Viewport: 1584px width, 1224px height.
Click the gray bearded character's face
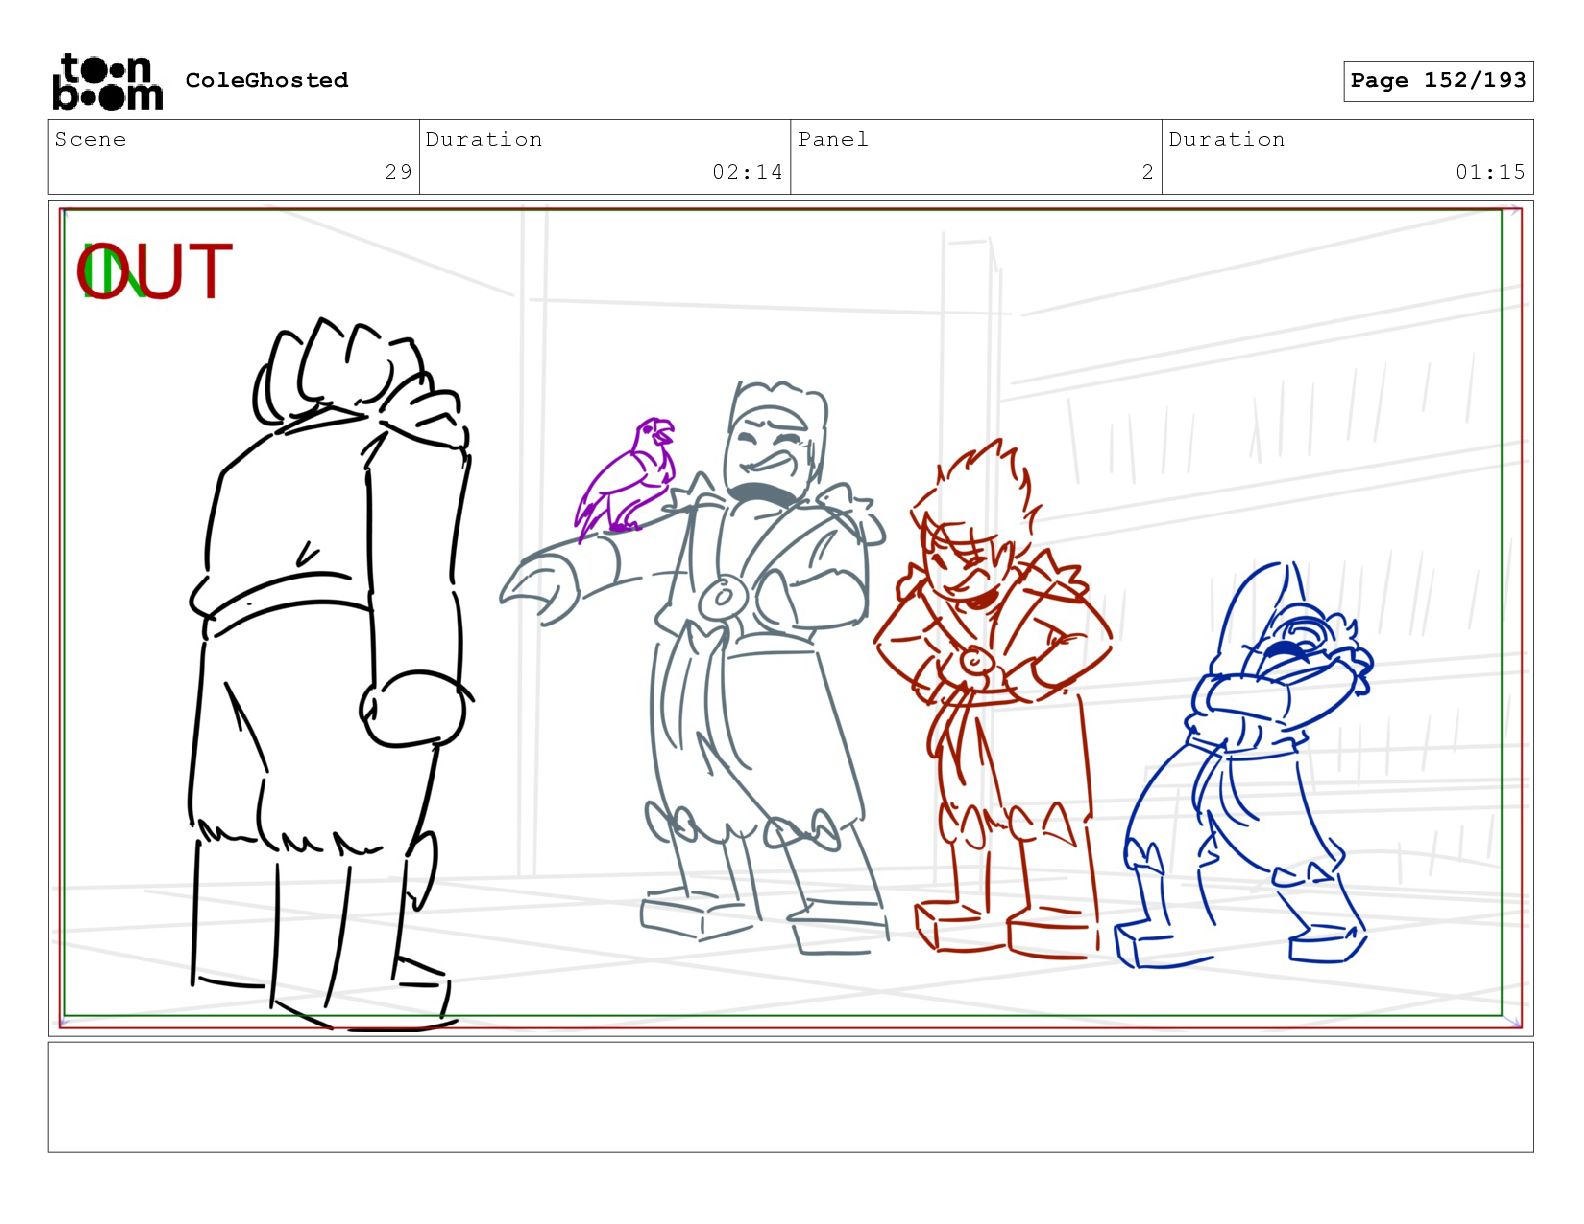768,450
